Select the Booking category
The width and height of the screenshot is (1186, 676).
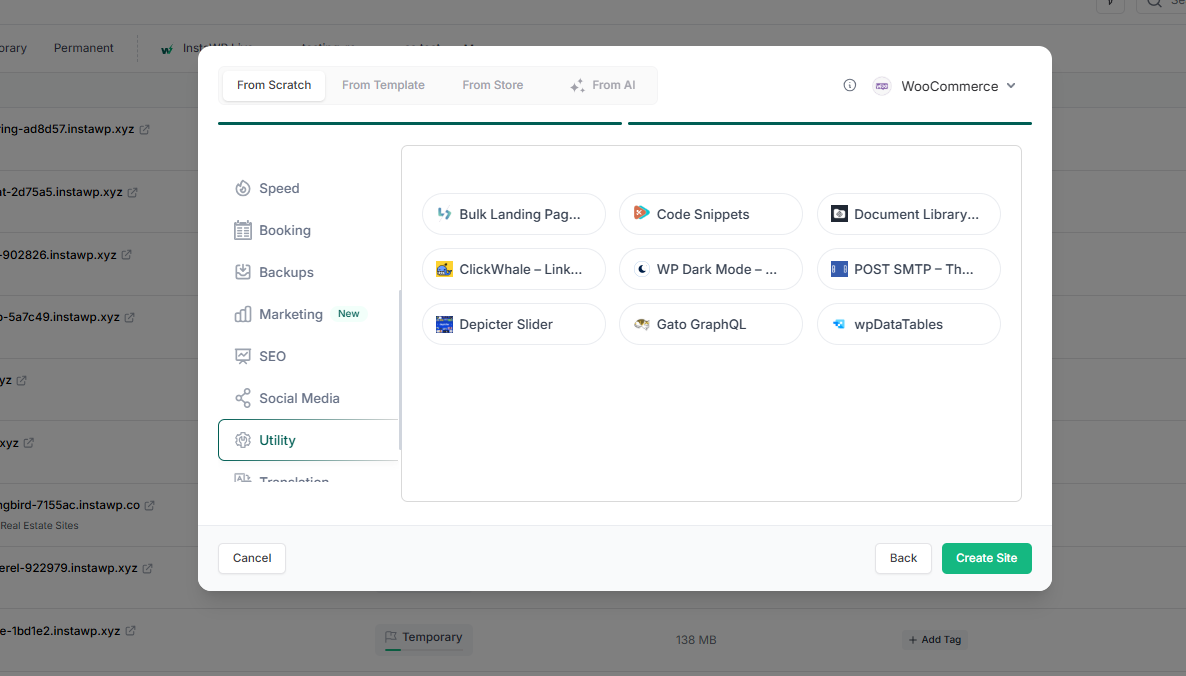(x=307, y=230)
